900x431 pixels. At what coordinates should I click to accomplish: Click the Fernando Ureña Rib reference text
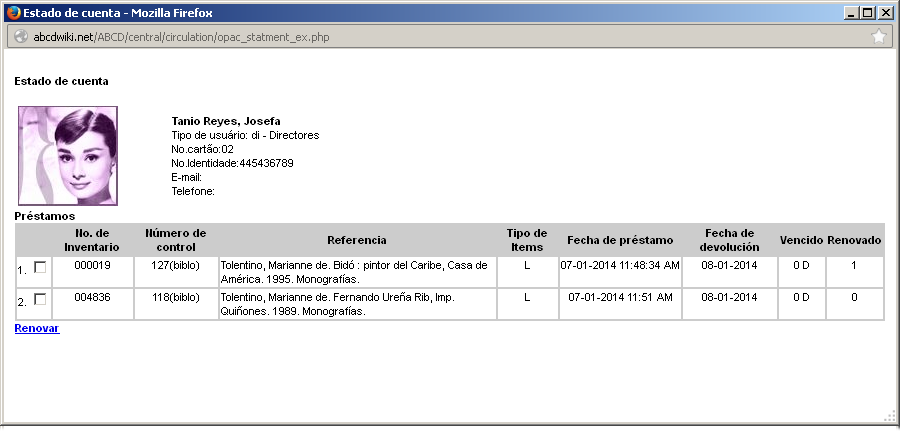pos(353,304)
